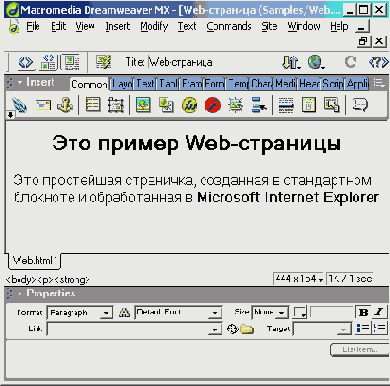Switch to the Media tab
The image size is (390, 386).
click(285, 84)
